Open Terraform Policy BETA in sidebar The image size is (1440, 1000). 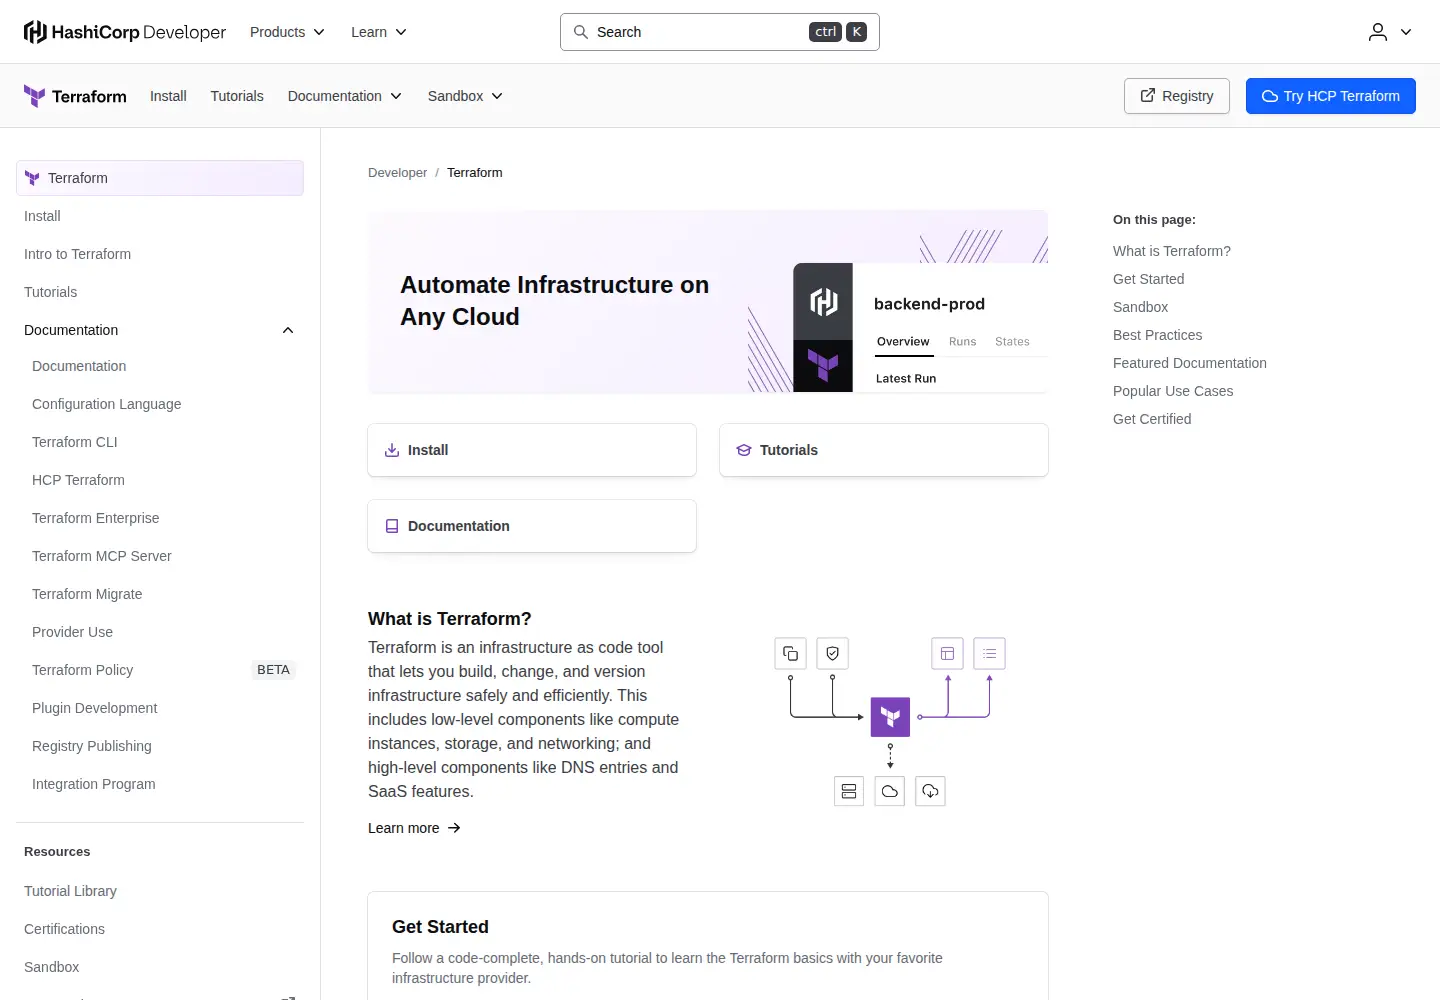click(160, 670)
